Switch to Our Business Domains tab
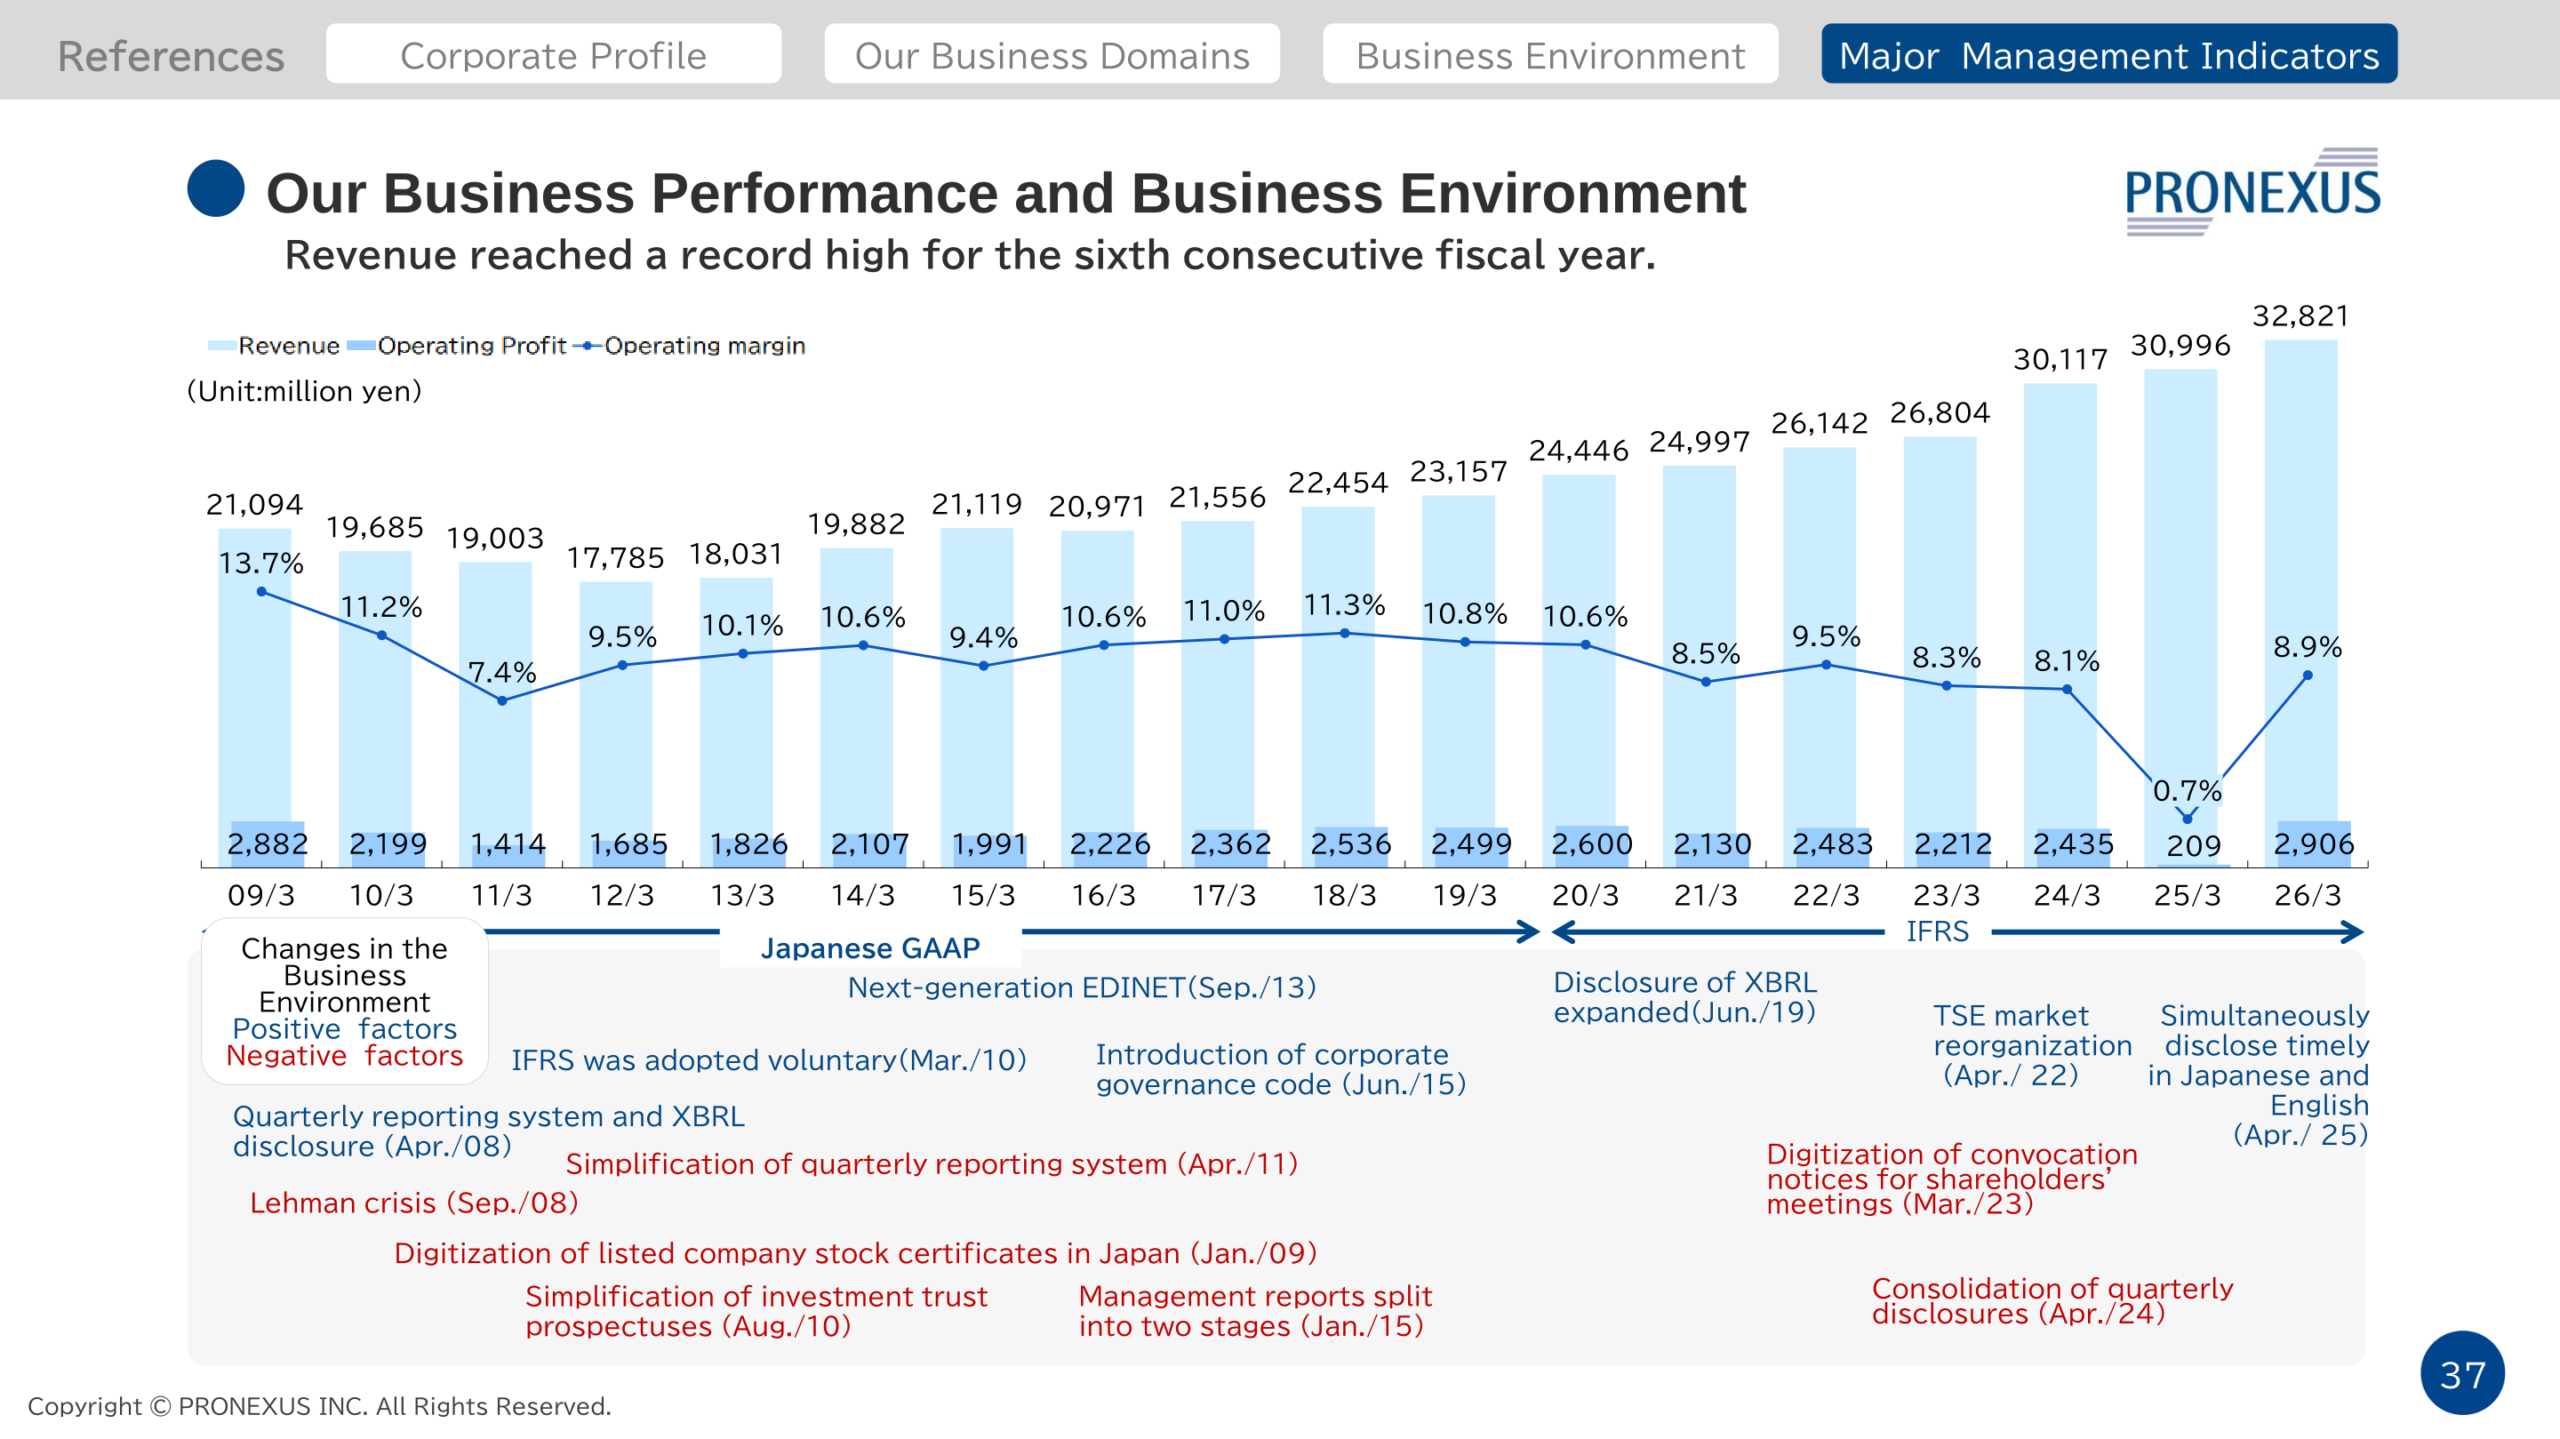Image resolution: width=2560 pixels, height=1439 pixels. click(1052, 55)
